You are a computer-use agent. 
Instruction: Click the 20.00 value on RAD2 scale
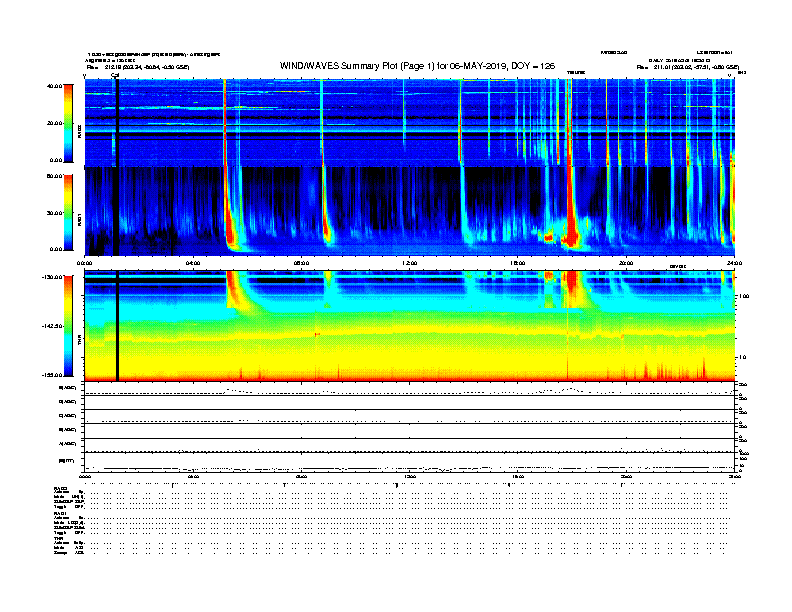coord(54,123)
